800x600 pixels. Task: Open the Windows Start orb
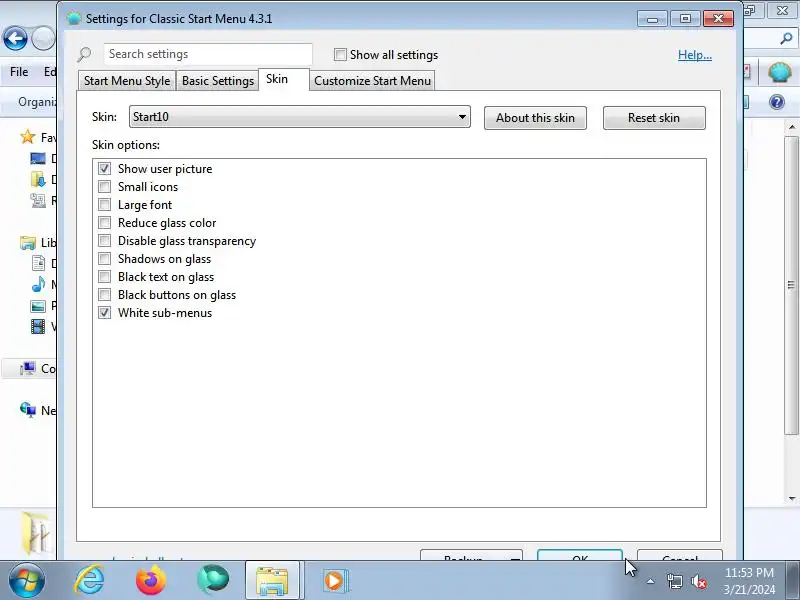click(x=27, y=580)
